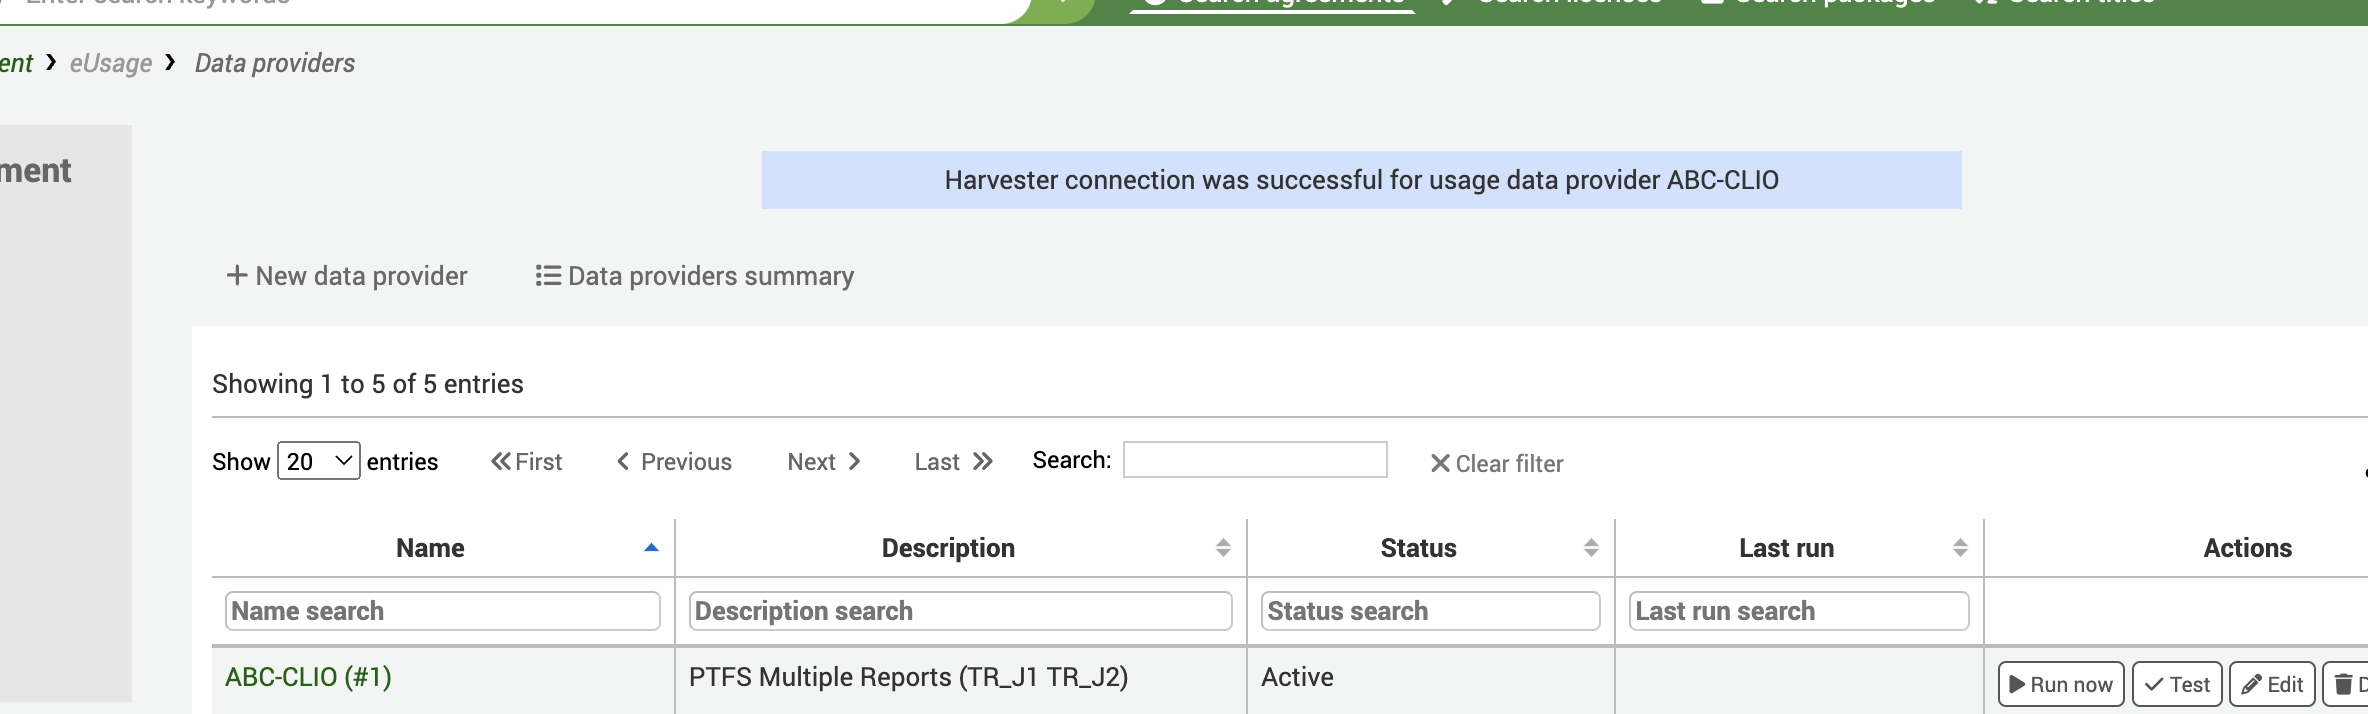Image resolution: width=2368 pixels, height=714 pixels.
Task: Go to the eUsage breadcrumb
Action: pos(111,63)
